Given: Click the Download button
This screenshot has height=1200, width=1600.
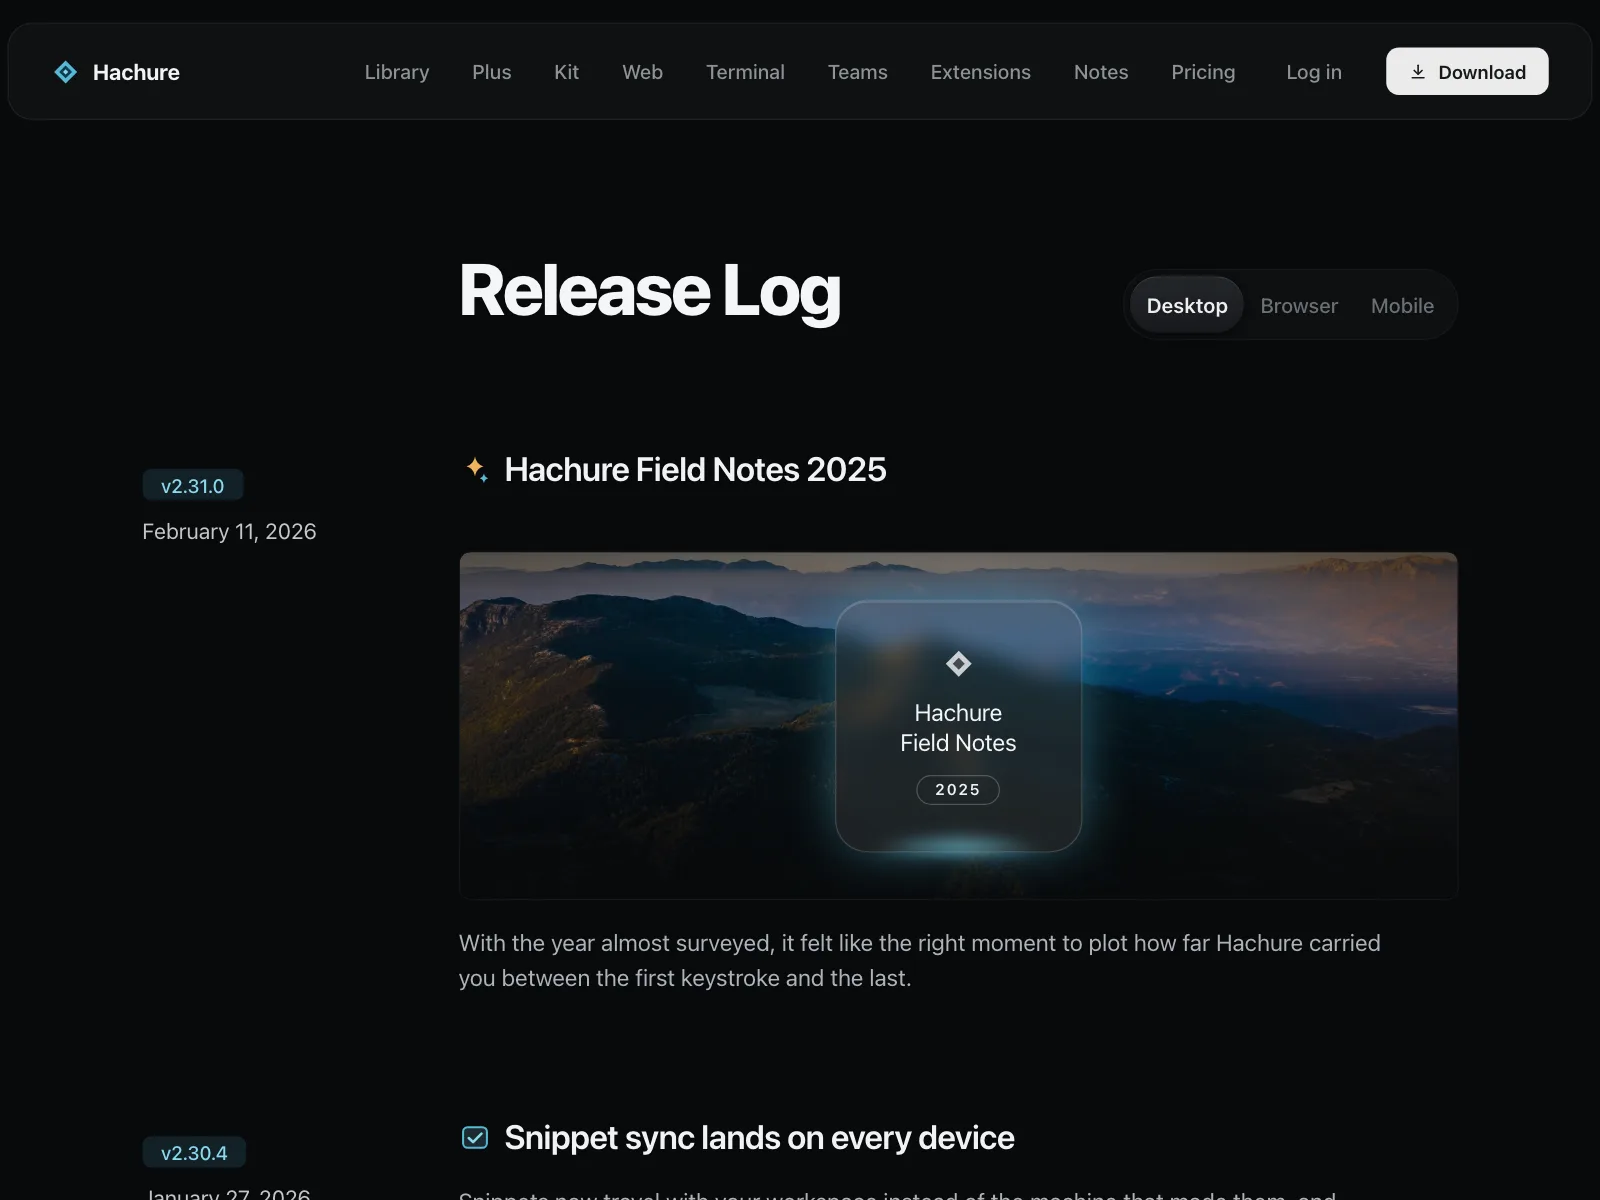Looking at the screenshot, I should pos(1467,72).
